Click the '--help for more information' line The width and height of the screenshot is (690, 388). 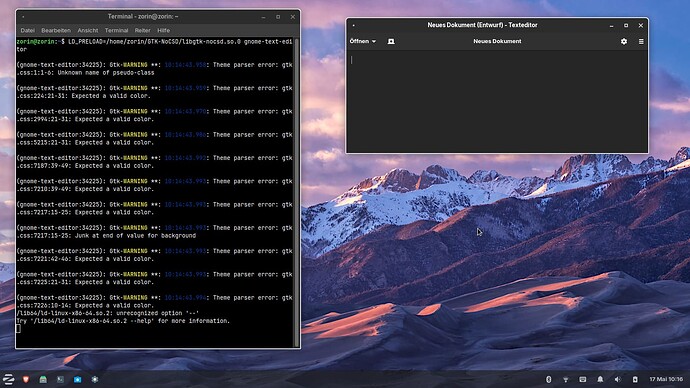coord(123,321)
